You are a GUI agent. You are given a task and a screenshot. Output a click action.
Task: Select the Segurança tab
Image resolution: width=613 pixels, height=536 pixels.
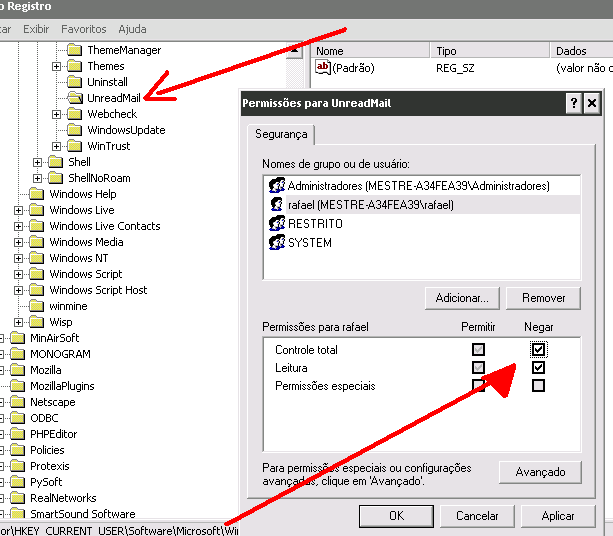point(282,134)
